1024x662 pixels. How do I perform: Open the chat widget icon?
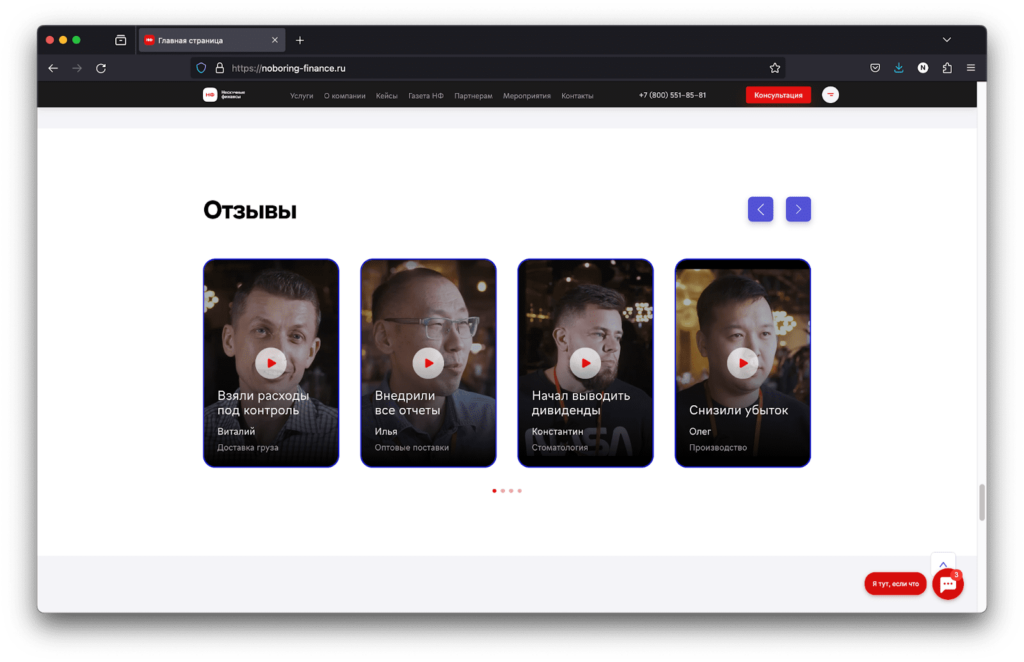(947, 585)
